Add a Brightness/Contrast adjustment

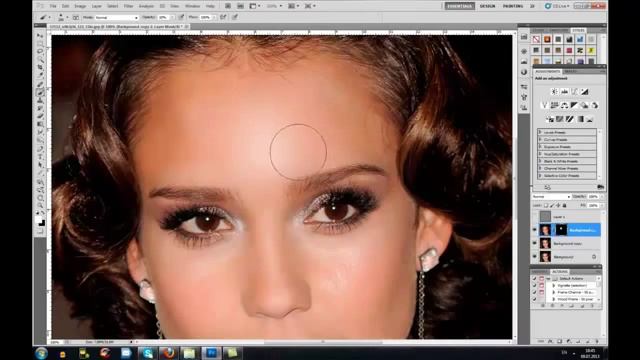tap(554, 92)
